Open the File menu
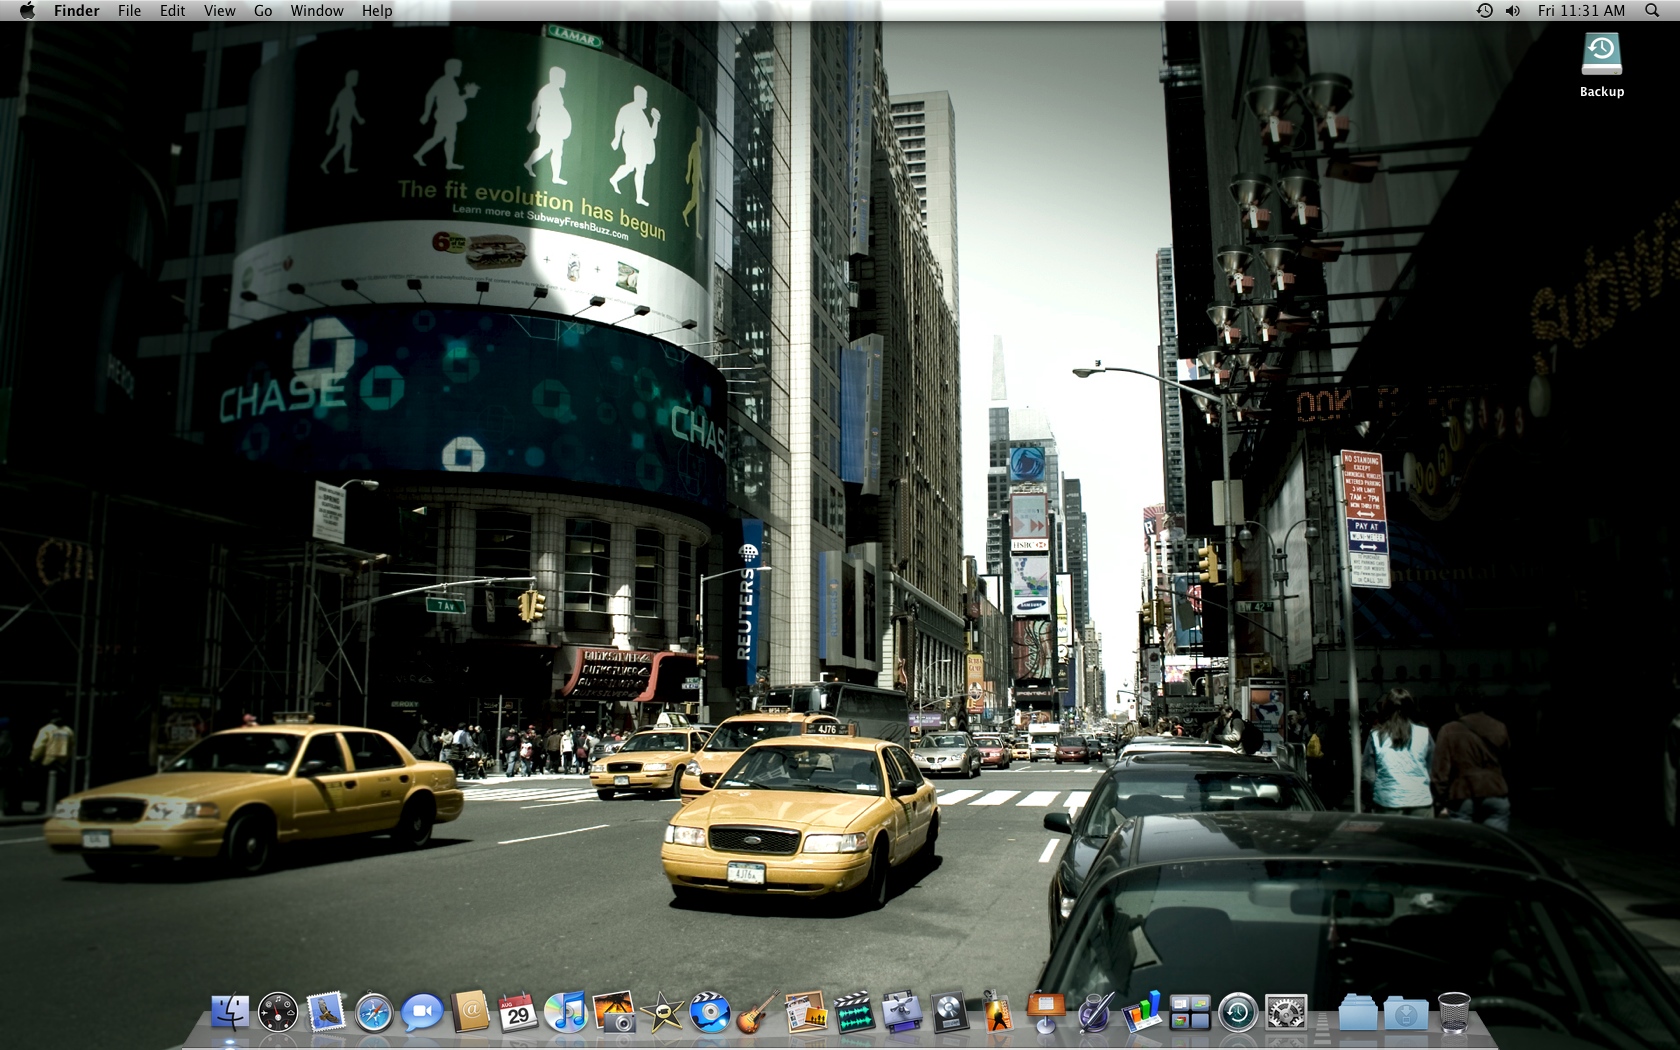 (x=129, y=10)
